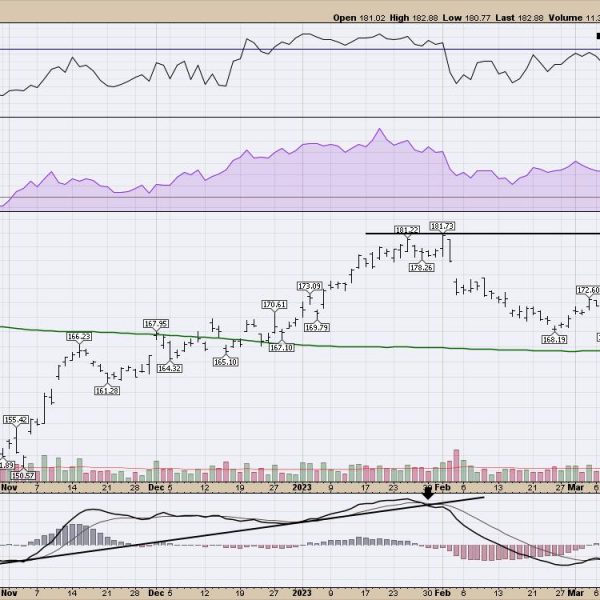Click Nov on axis under volume bars

click(8, 488)
